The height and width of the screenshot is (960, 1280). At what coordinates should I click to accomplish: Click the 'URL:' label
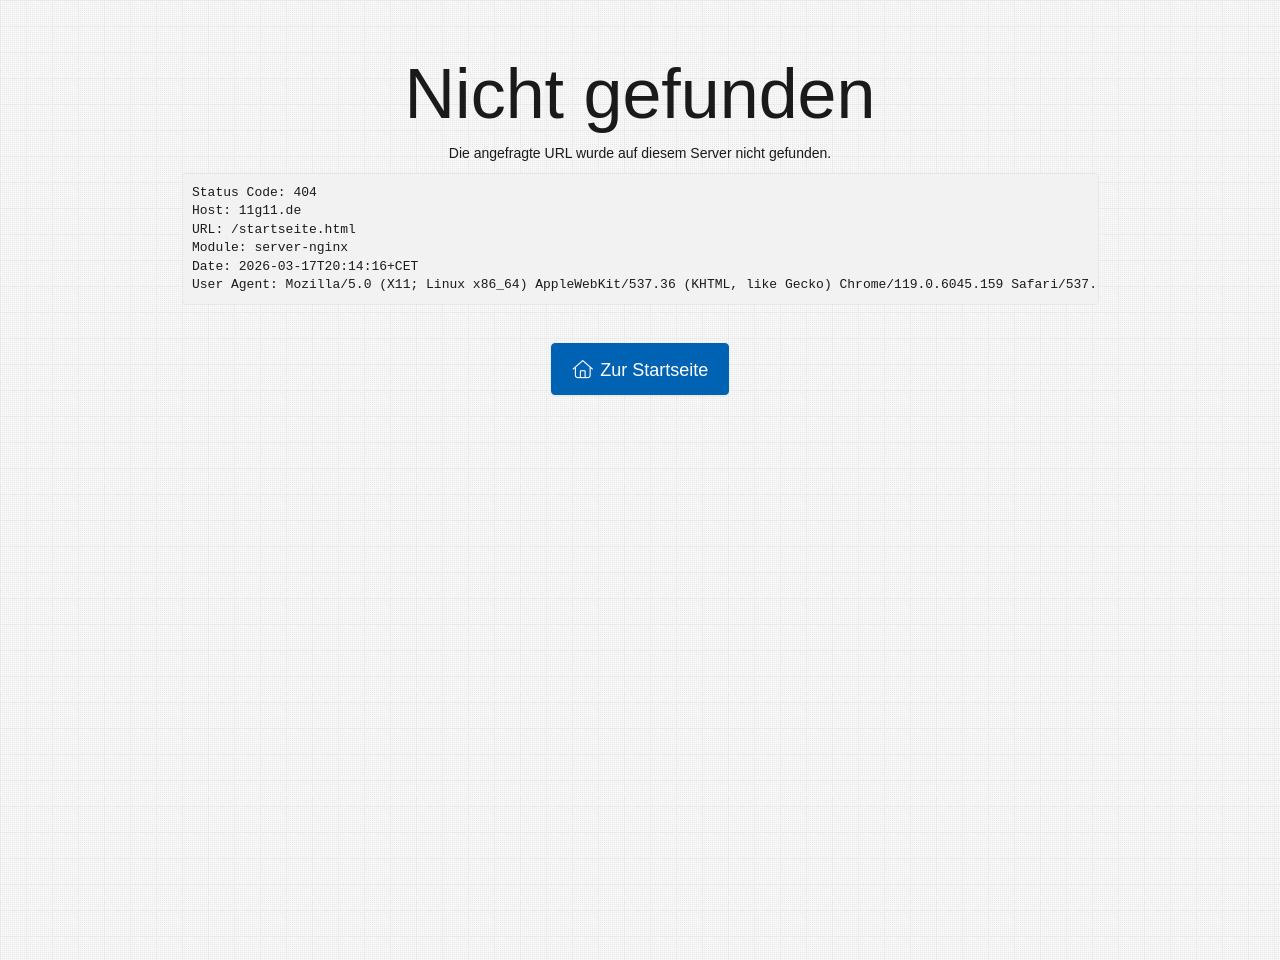[x=207, y=229]
